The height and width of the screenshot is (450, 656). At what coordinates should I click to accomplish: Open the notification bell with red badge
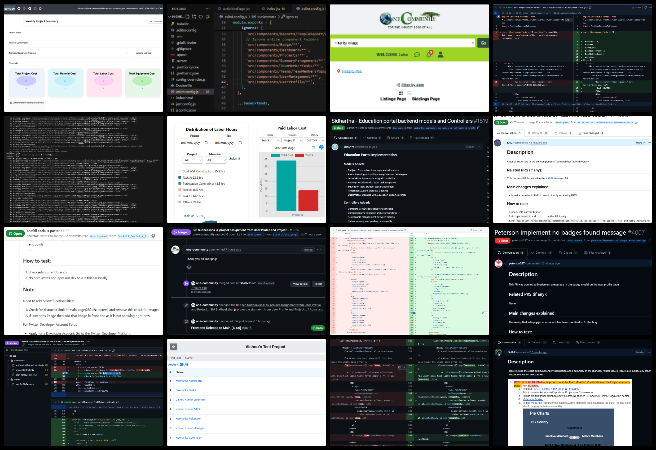[429, 54]
